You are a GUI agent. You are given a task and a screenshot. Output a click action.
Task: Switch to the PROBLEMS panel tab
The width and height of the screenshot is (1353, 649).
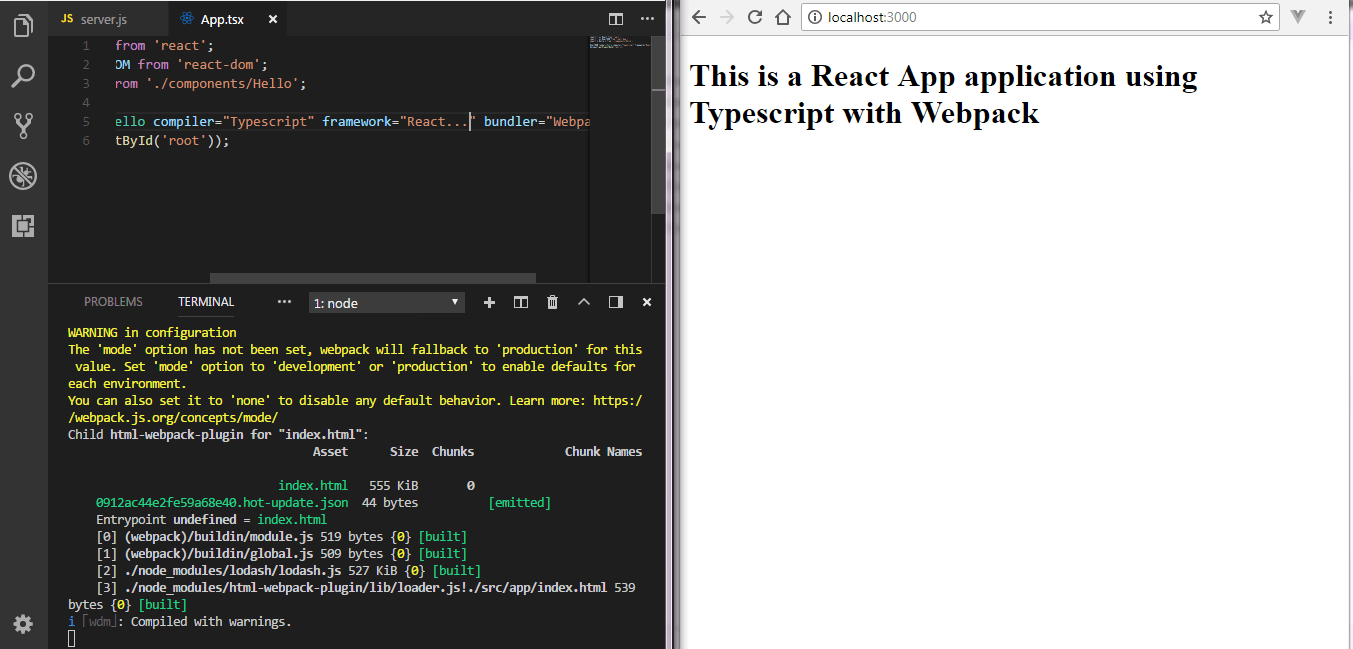tap(113, 301)
